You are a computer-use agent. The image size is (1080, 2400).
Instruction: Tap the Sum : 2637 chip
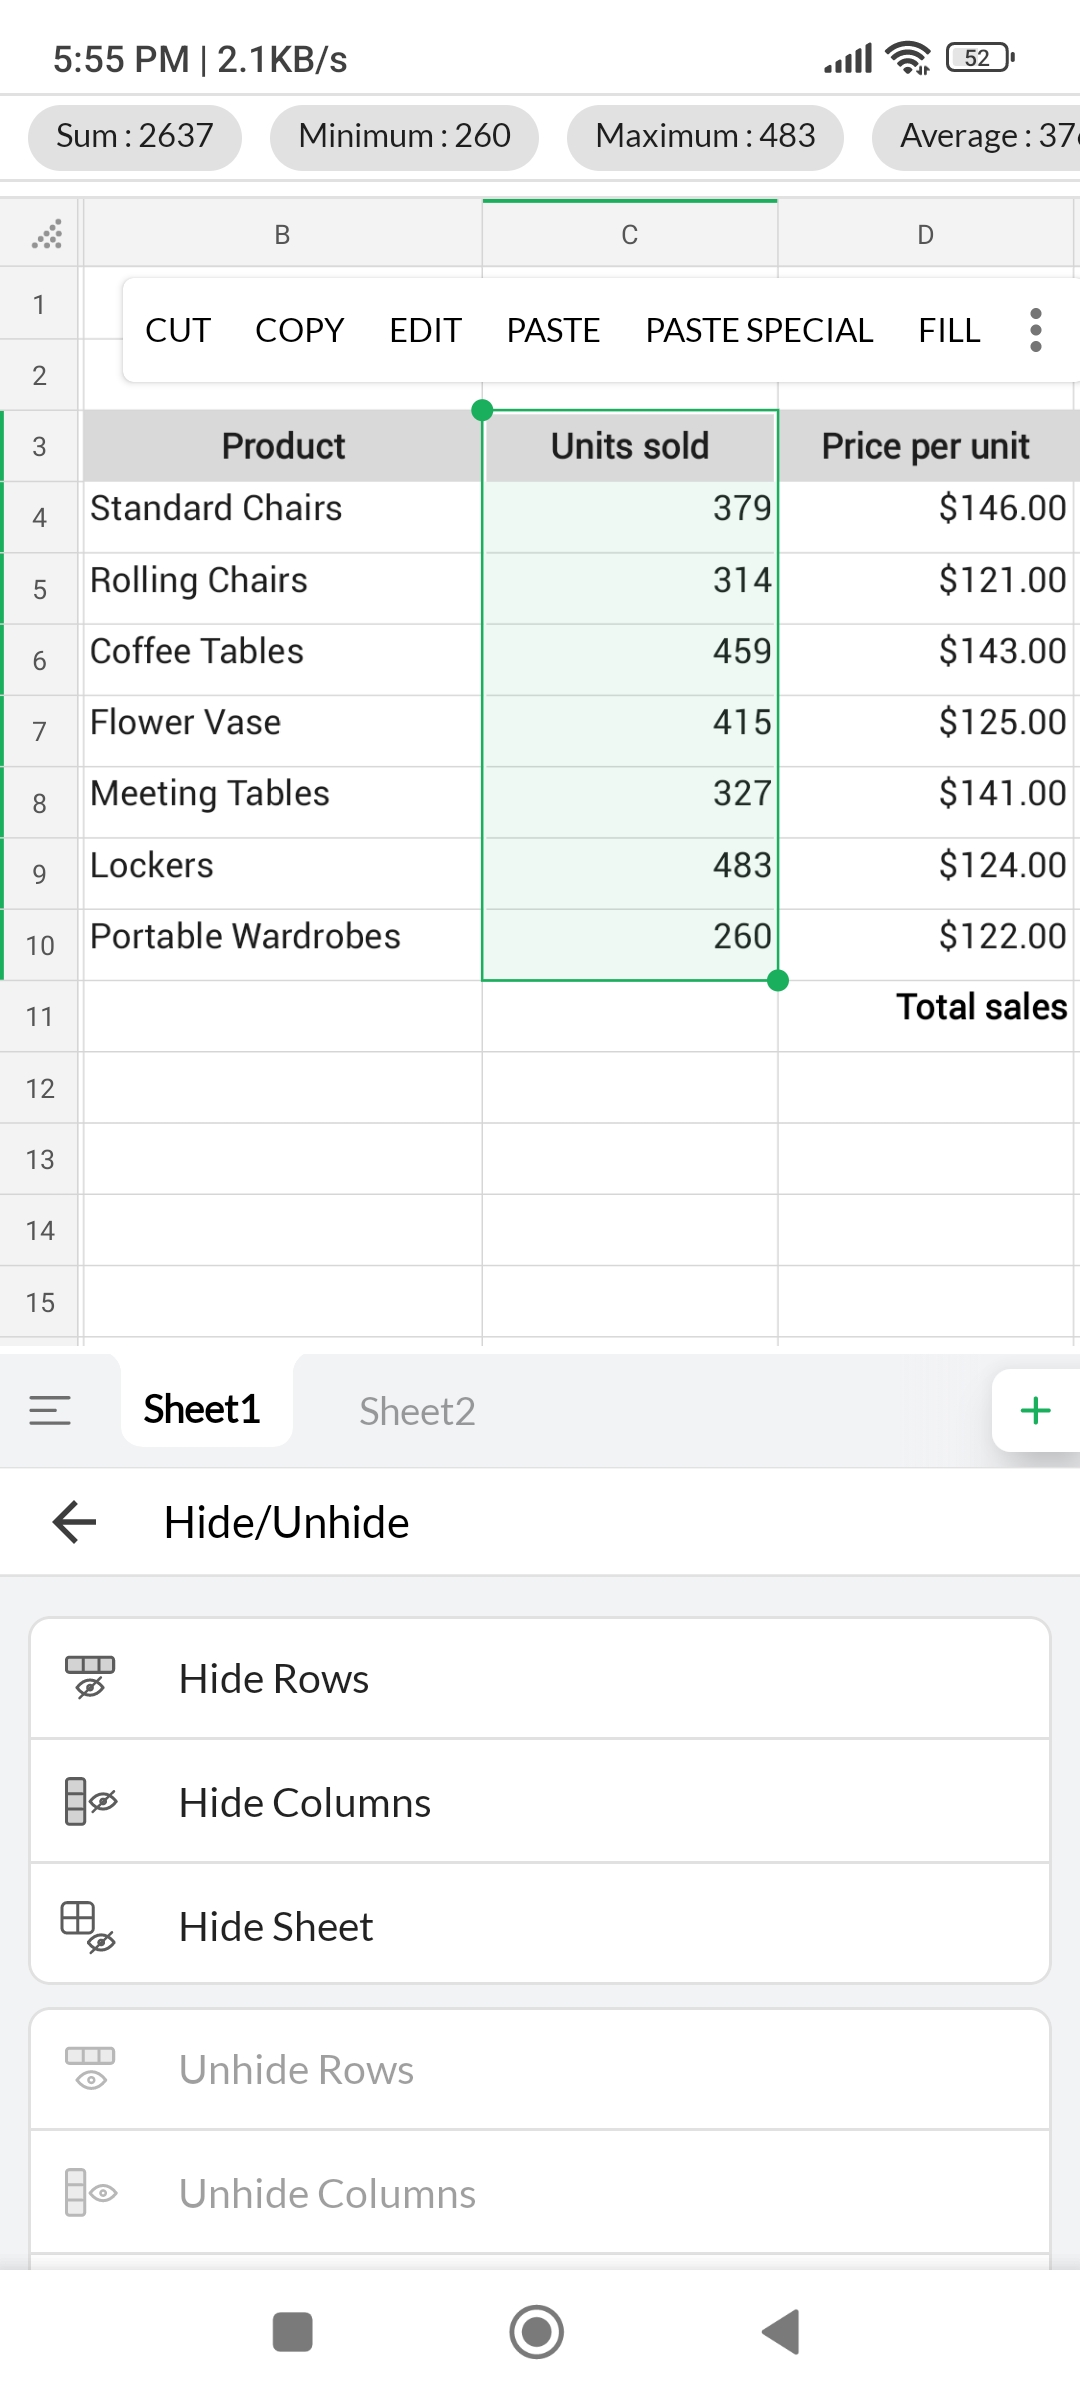pos(135,136)
